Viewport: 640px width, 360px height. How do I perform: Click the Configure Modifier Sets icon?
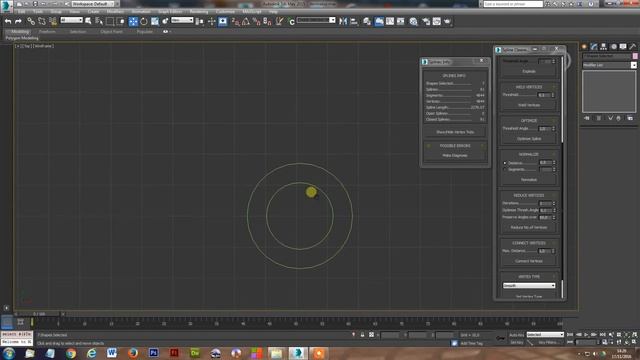pos(630,118)
